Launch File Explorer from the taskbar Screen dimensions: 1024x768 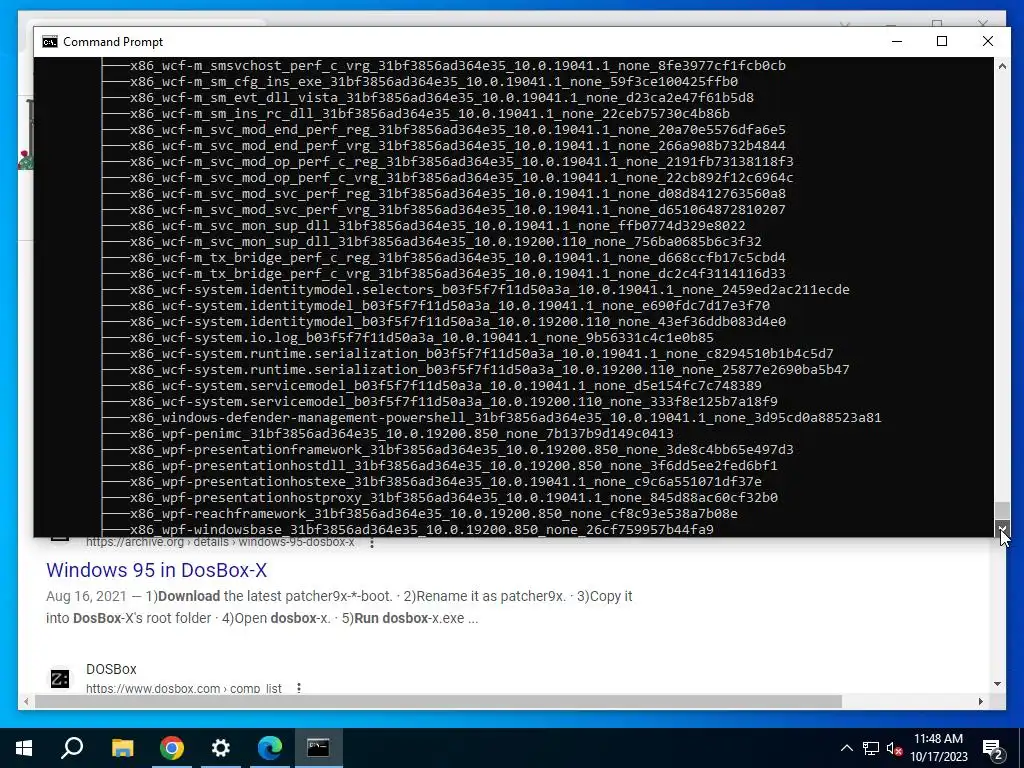tap(122, 748)
